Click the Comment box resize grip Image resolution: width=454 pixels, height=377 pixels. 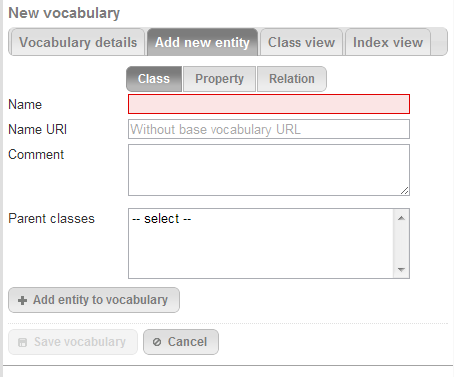click(404, 191)
